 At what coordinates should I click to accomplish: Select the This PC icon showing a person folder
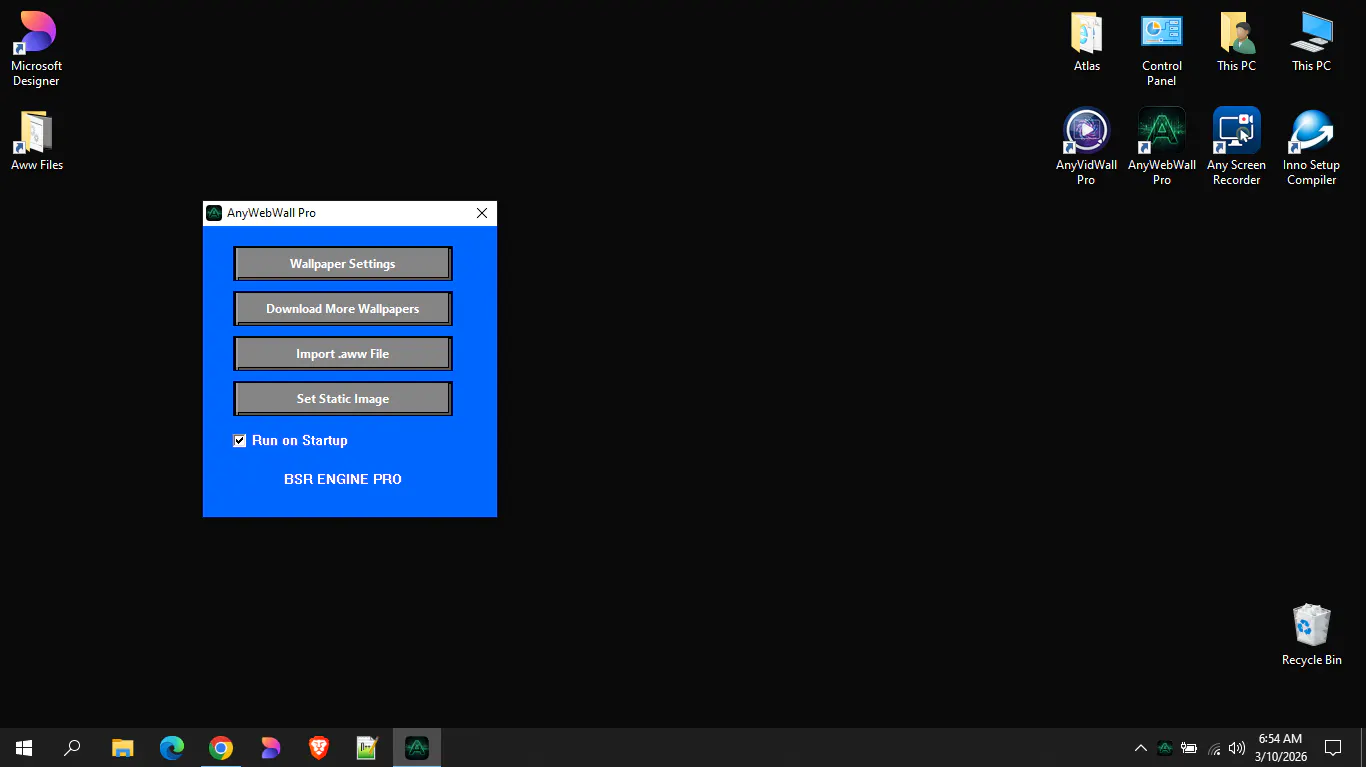pos(1237,42)
